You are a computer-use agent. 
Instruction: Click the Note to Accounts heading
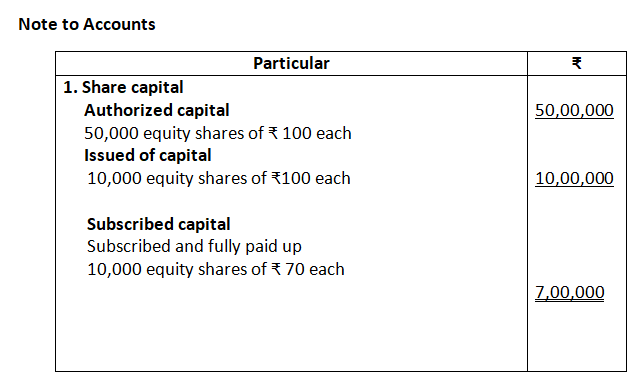(x=87, y=24)
